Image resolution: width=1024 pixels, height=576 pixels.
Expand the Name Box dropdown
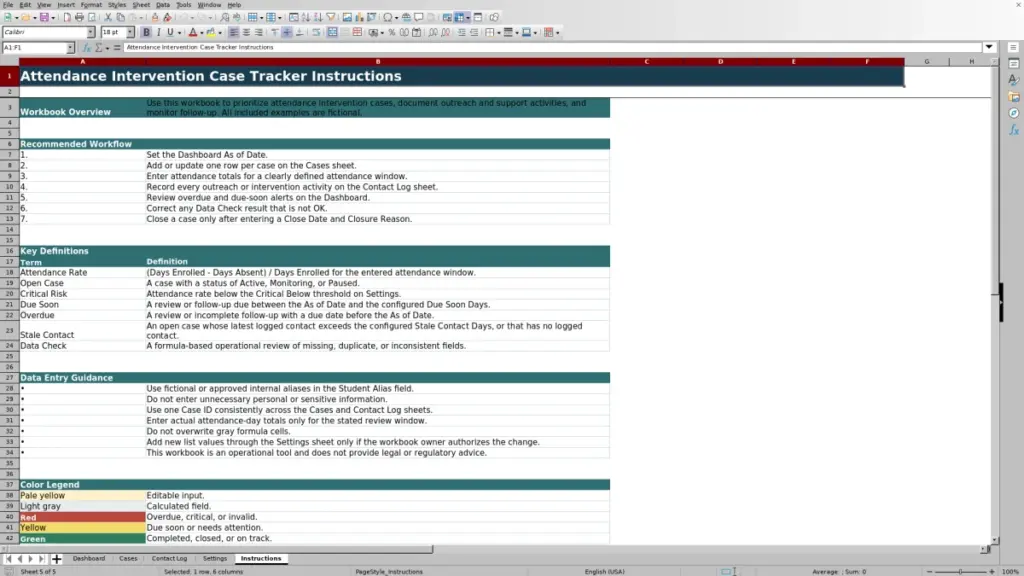tap(70, 48)
